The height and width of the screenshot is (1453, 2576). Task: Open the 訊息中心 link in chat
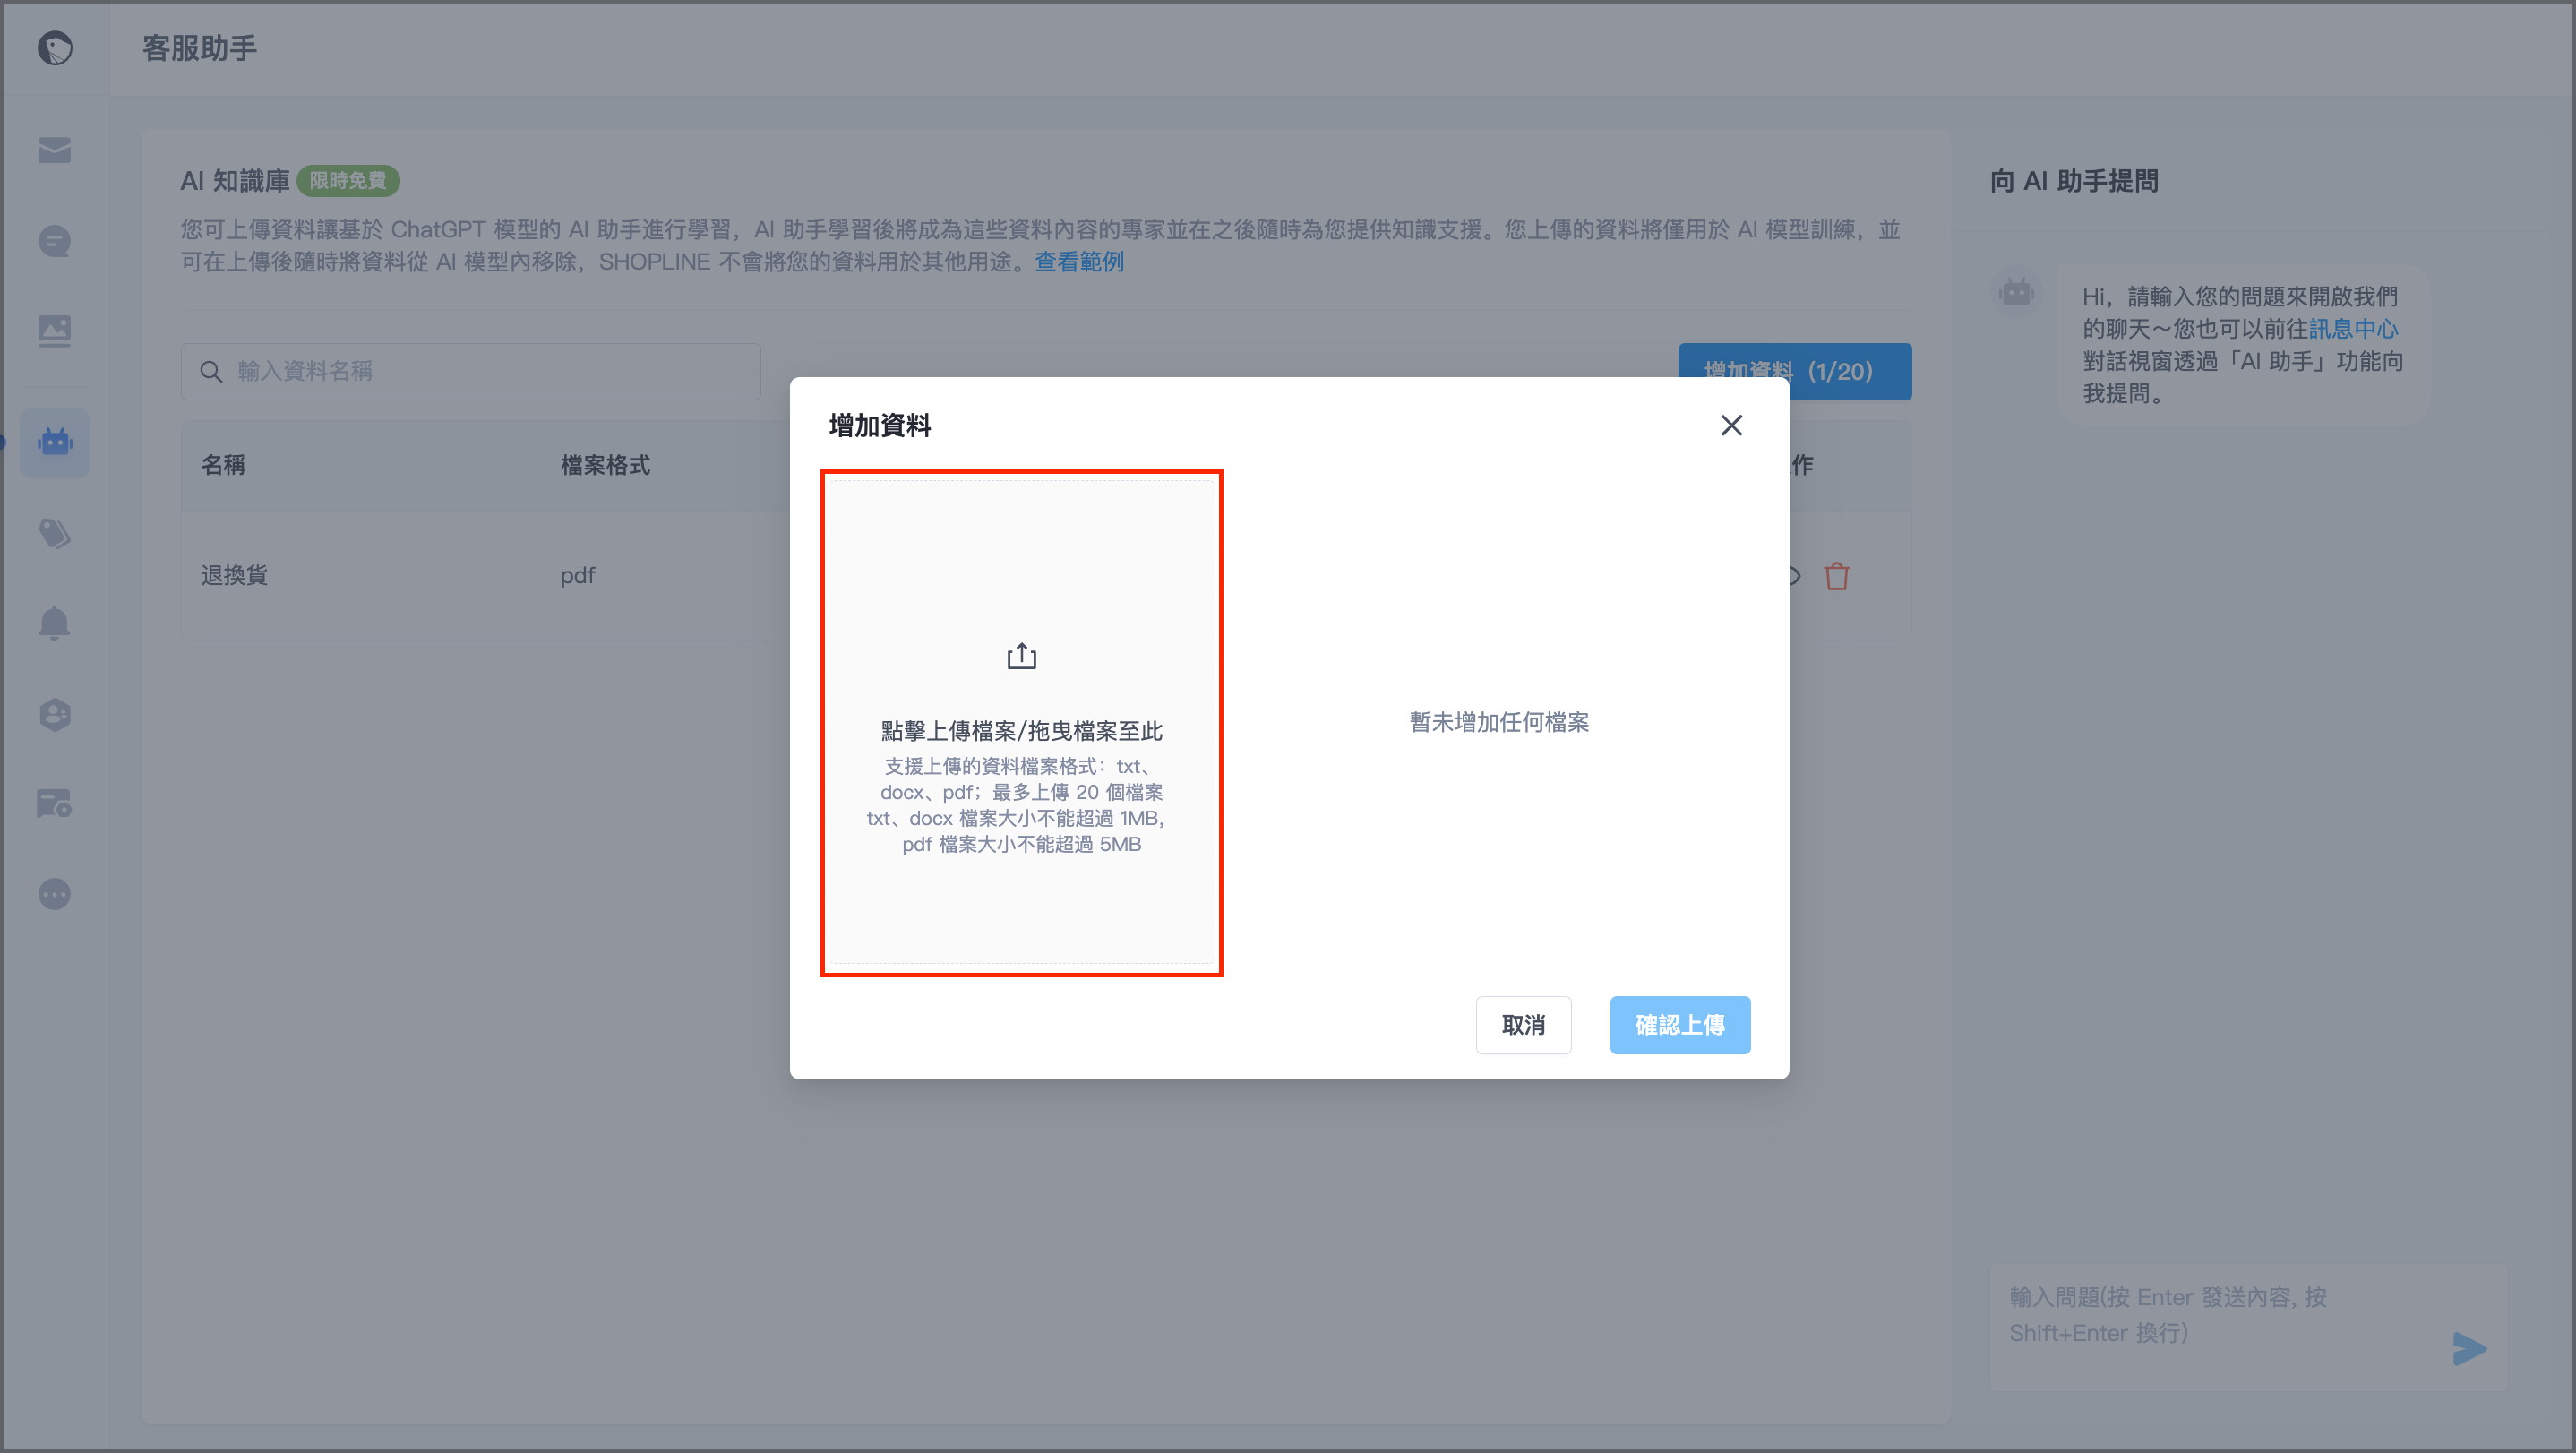(2353, 329)
